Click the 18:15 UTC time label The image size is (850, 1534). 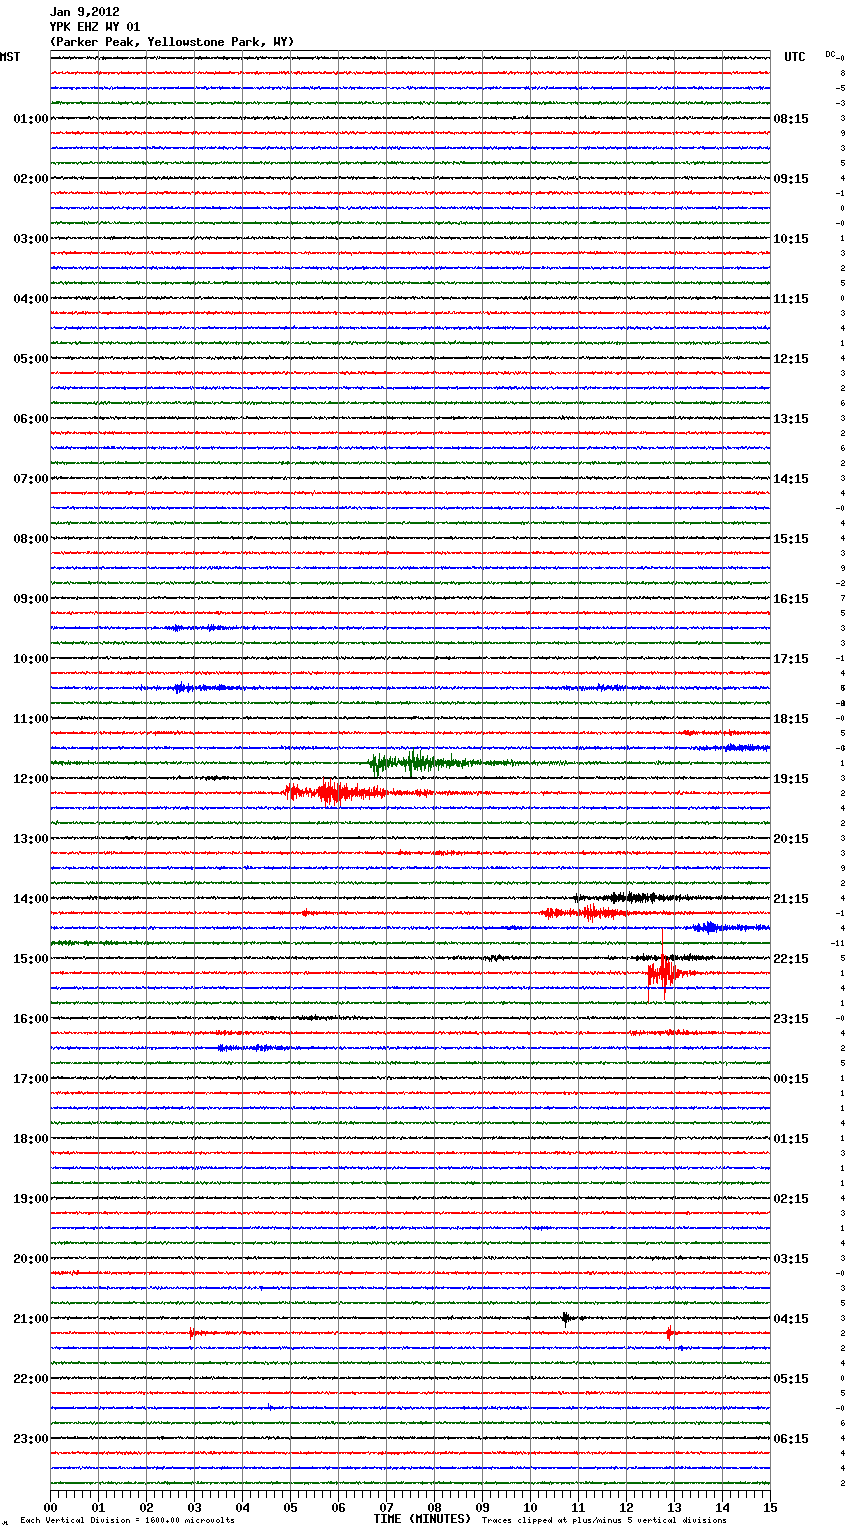click(791, 719)
